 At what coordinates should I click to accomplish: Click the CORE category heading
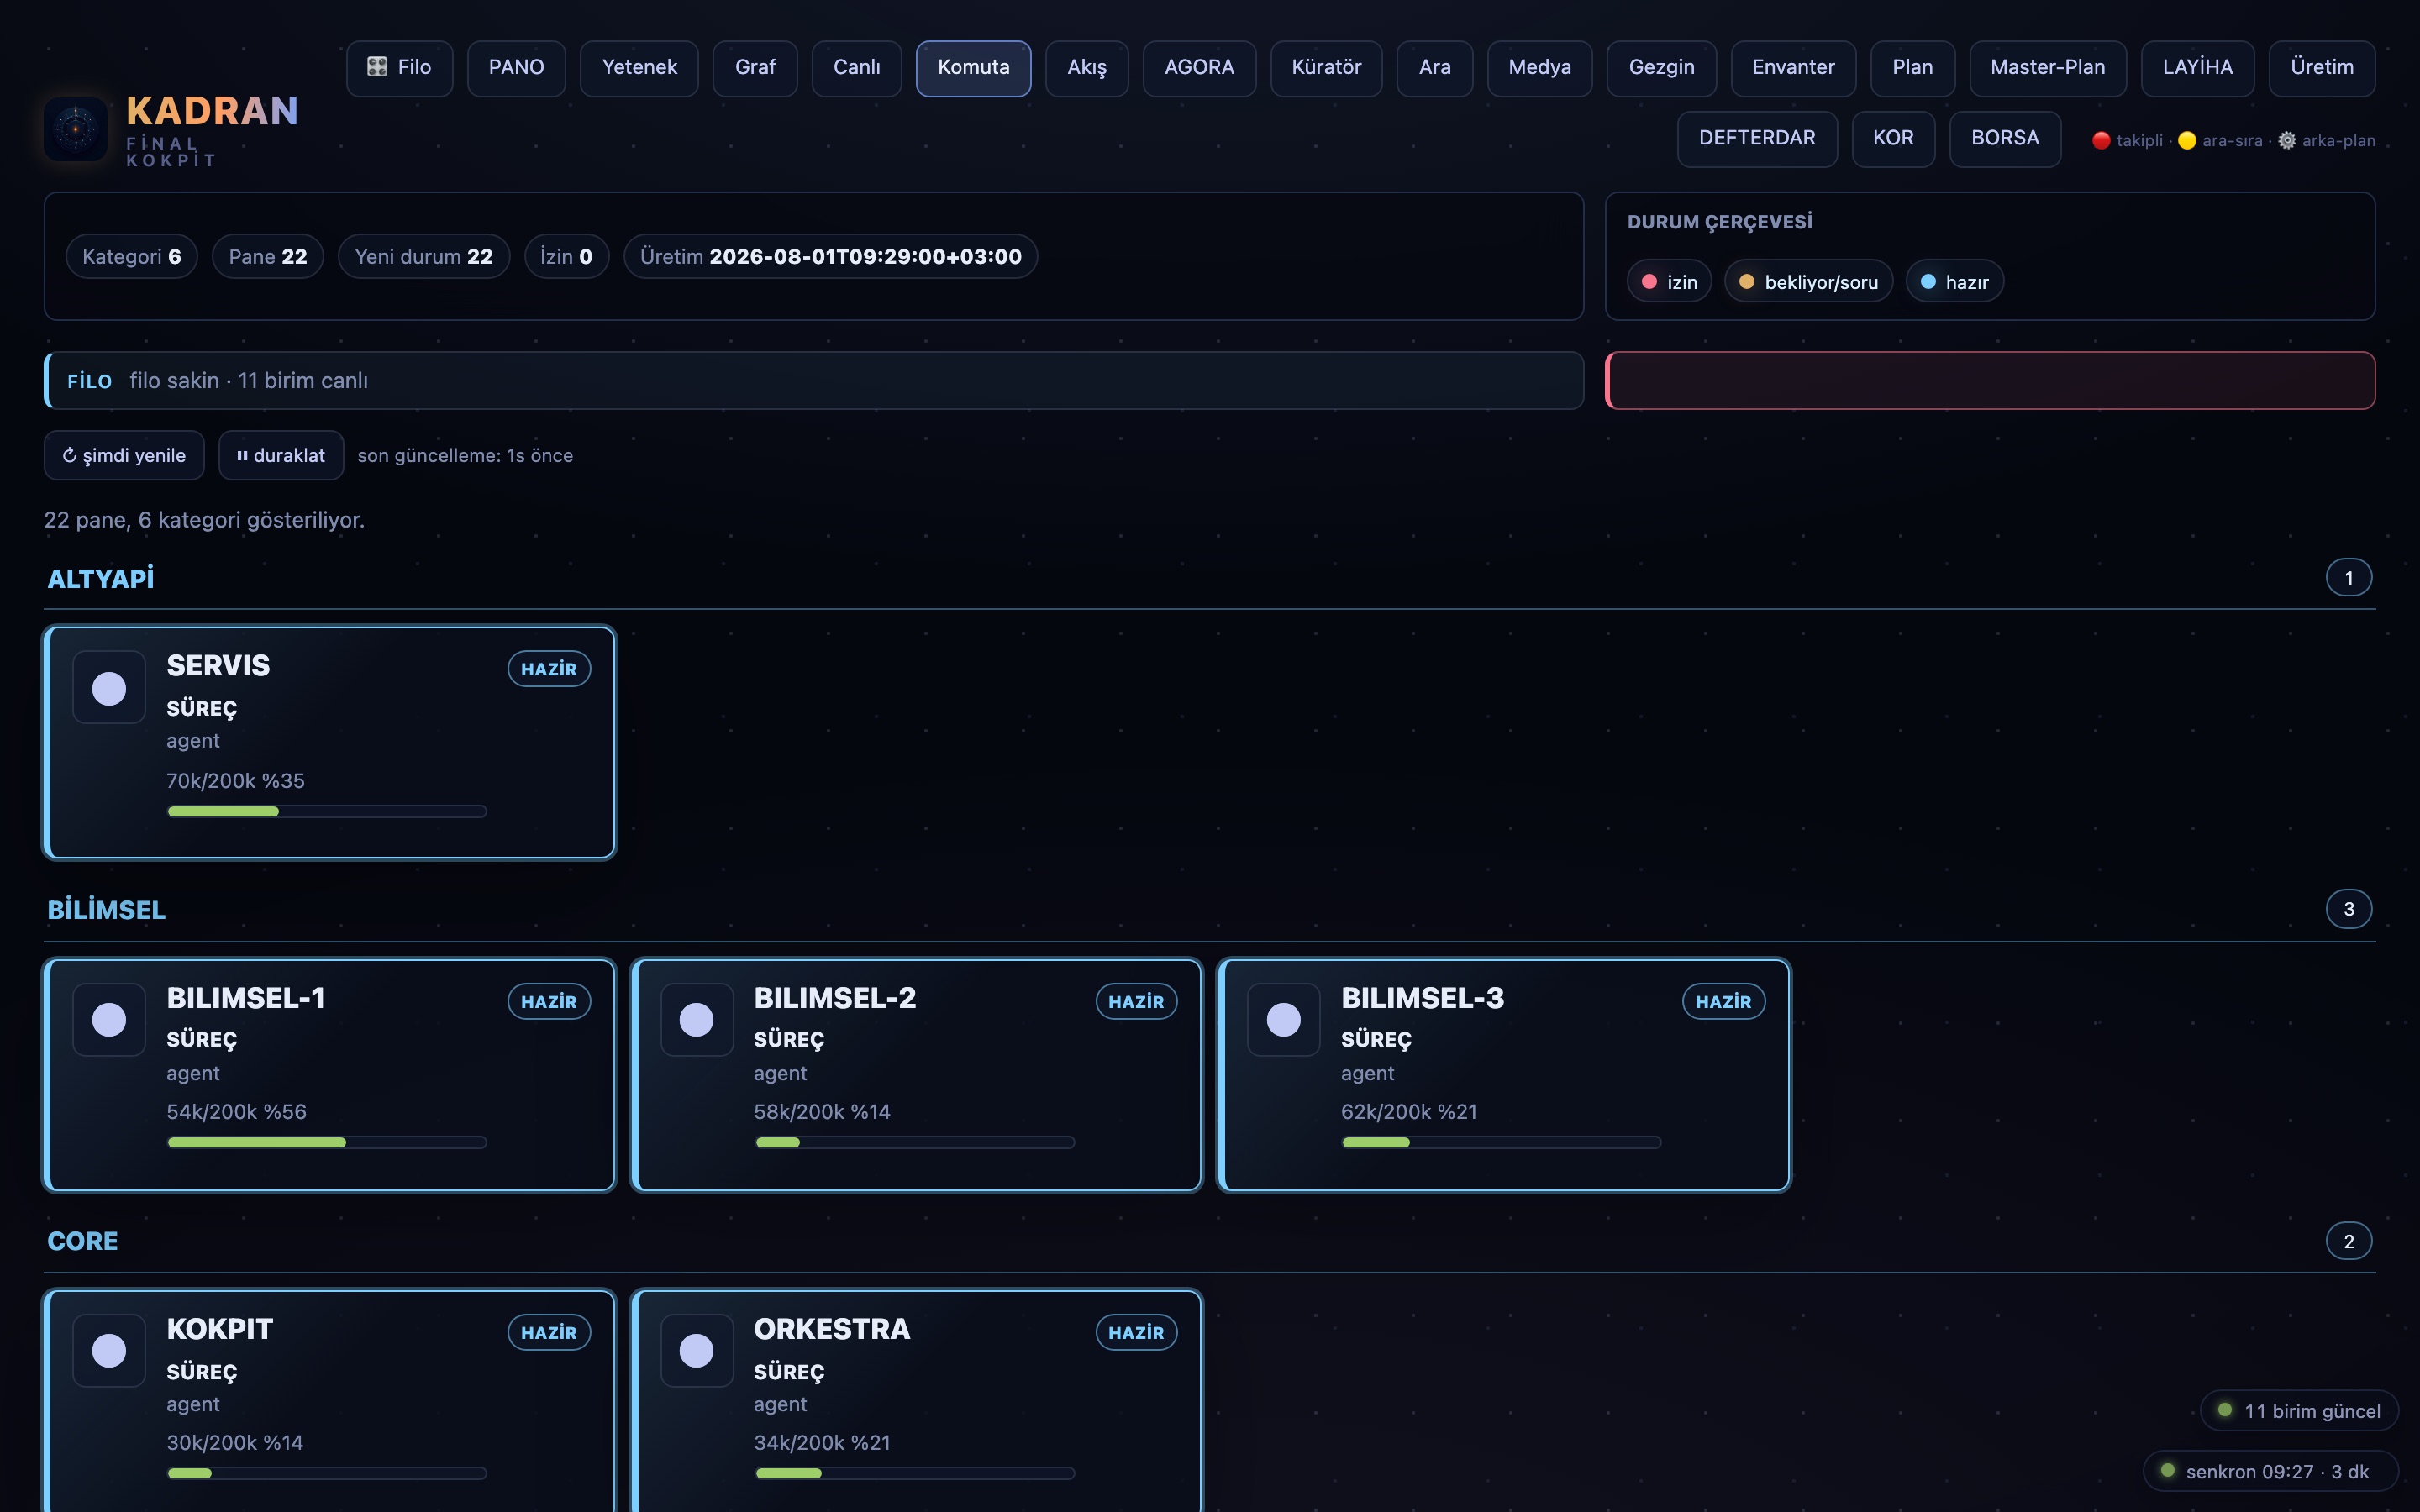(83, 1241)
